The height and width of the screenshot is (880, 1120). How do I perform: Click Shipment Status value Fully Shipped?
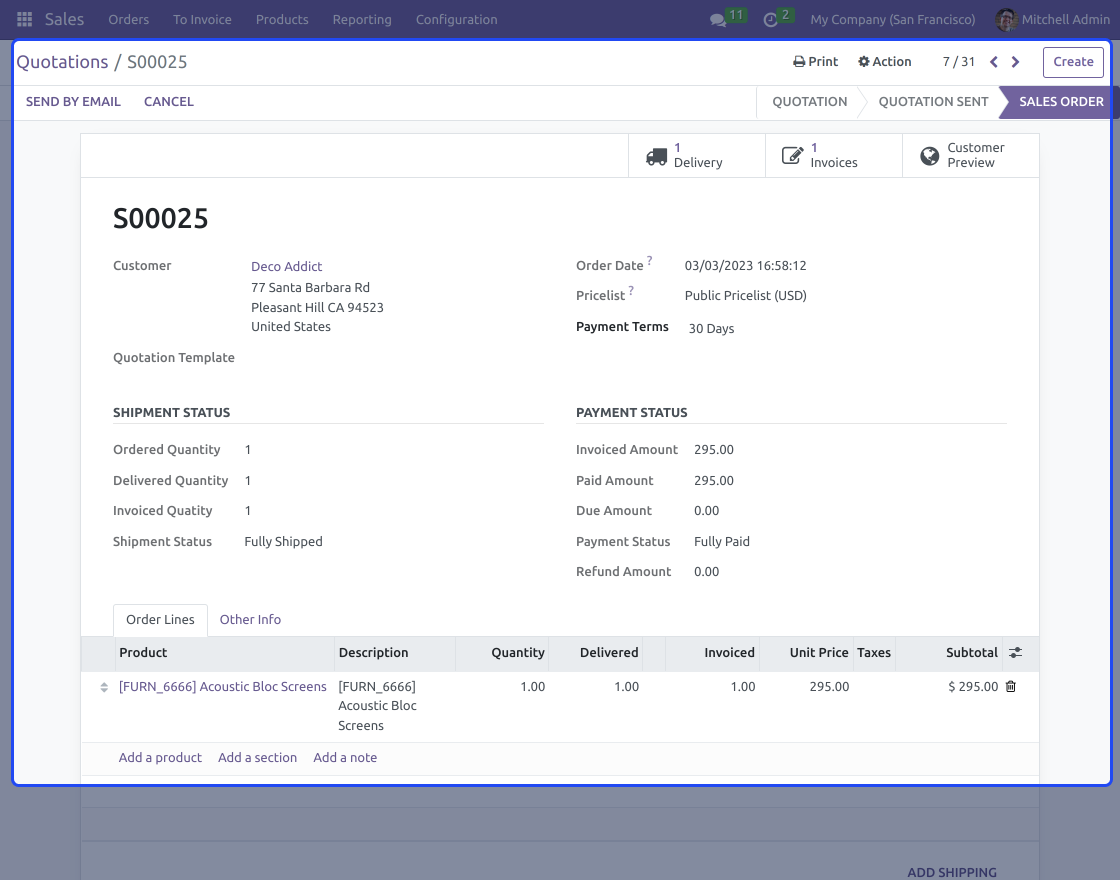284,541
